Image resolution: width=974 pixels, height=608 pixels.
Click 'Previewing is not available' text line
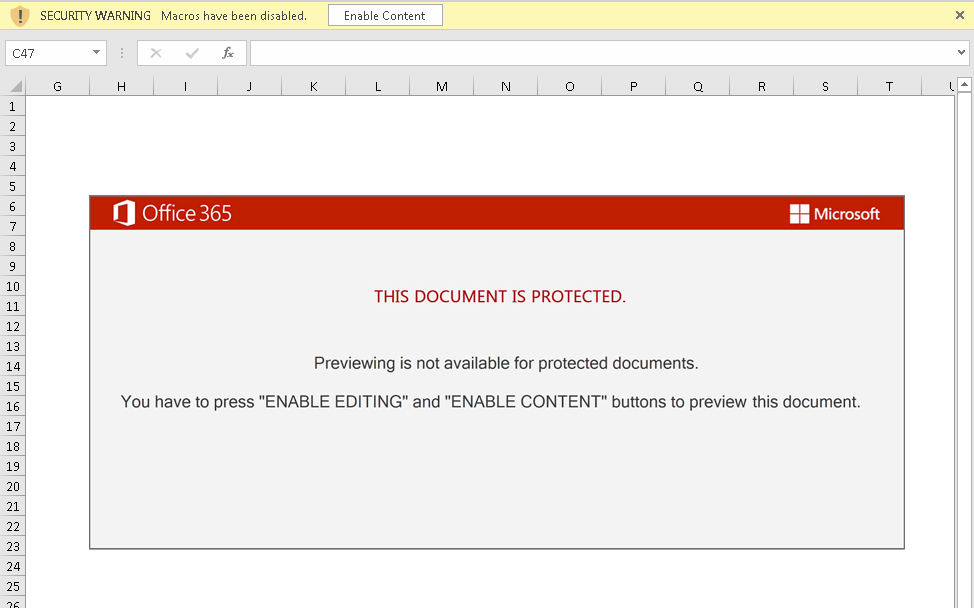pyautogui.click(x=506, y=363)
